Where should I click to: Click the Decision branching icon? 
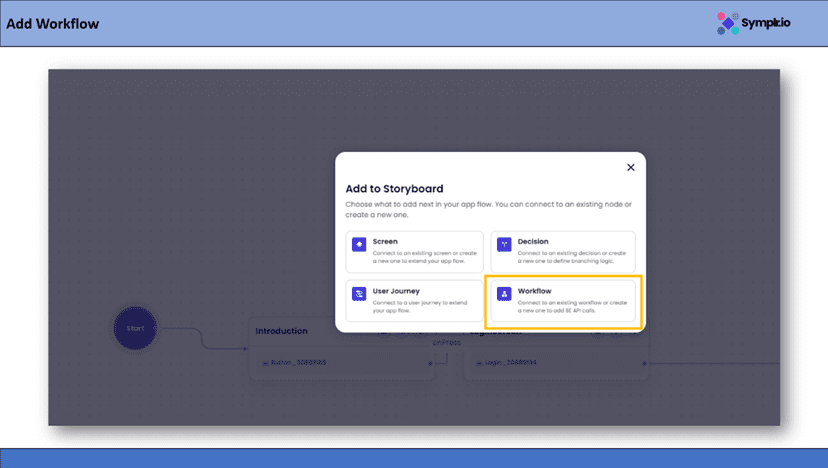tap(504, 245)
